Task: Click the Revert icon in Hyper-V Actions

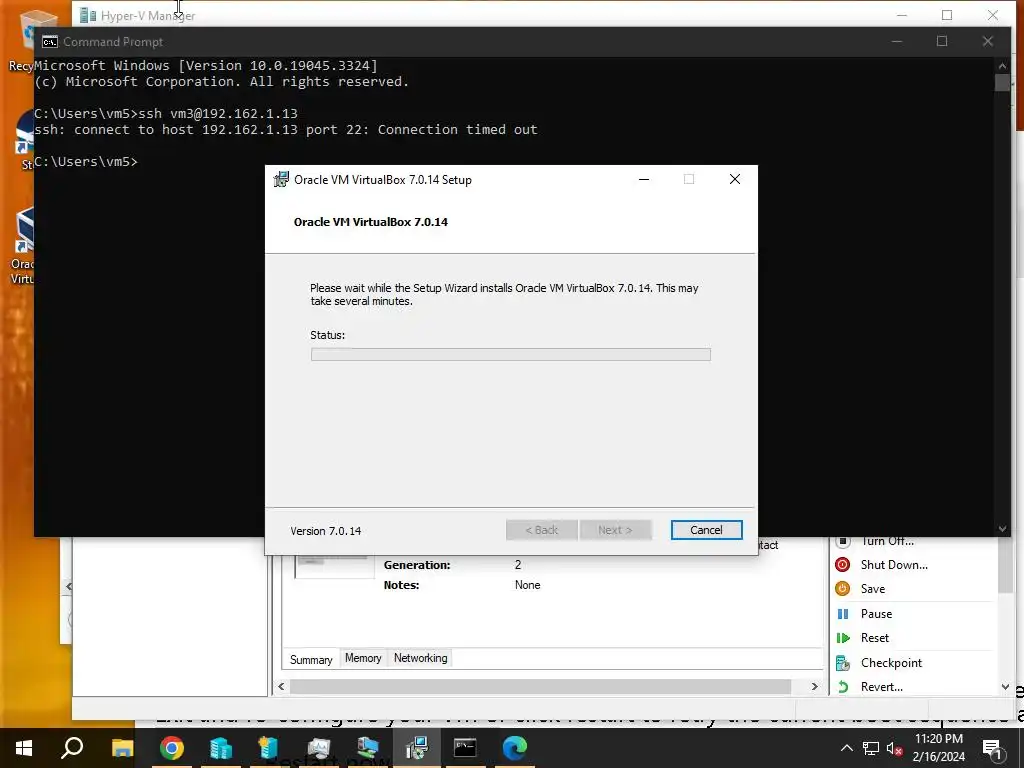Action: (842, 687)
